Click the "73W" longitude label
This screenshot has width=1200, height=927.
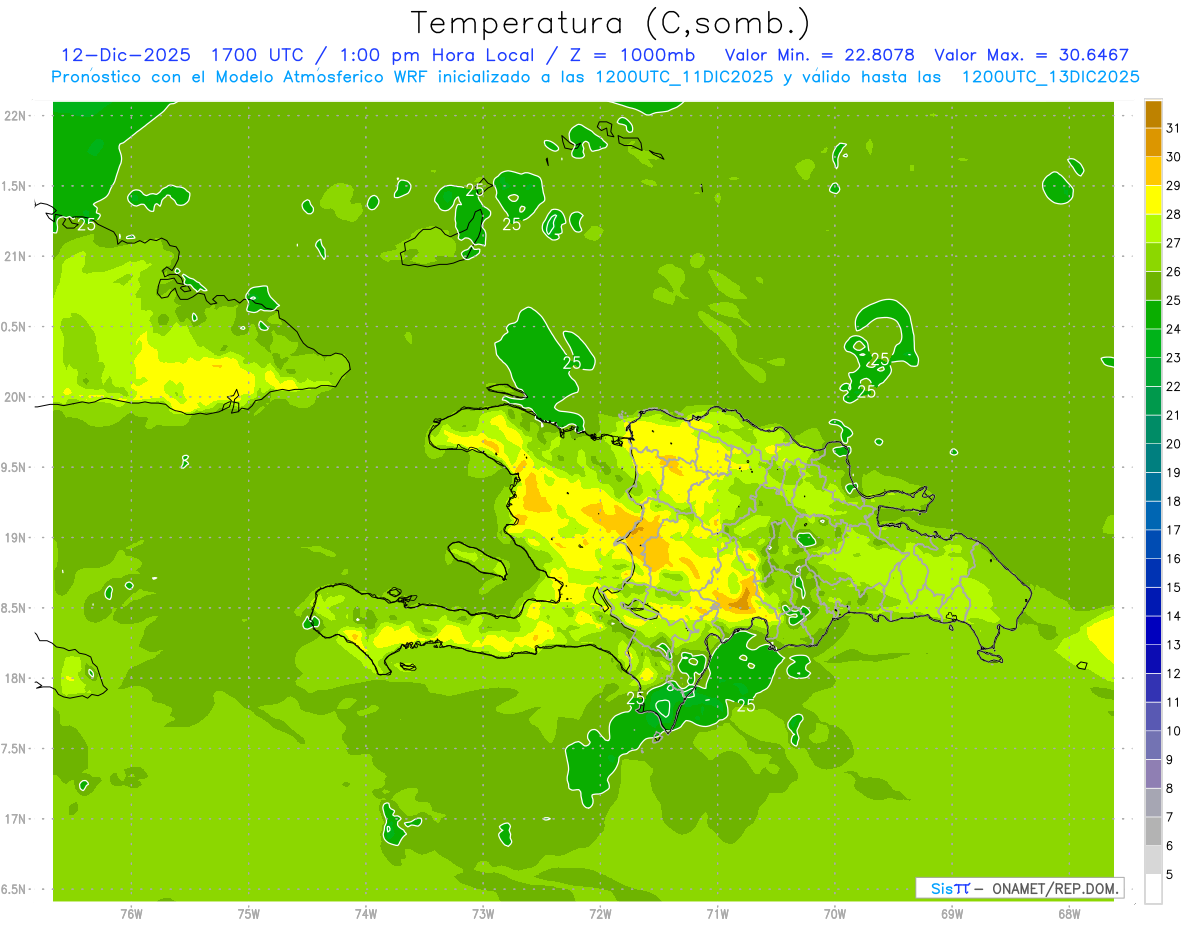[483, 913]
